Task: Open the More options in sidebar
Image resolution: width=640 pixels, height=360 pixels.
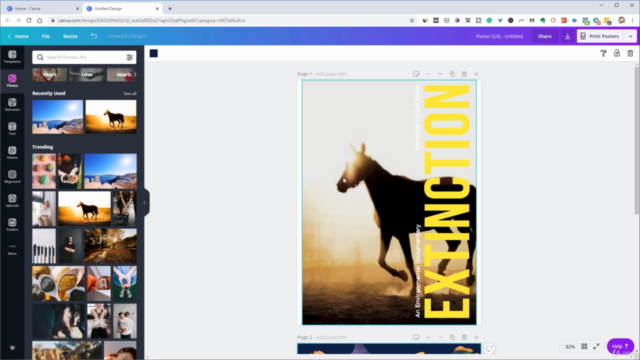Action: [x=12, y=249]
